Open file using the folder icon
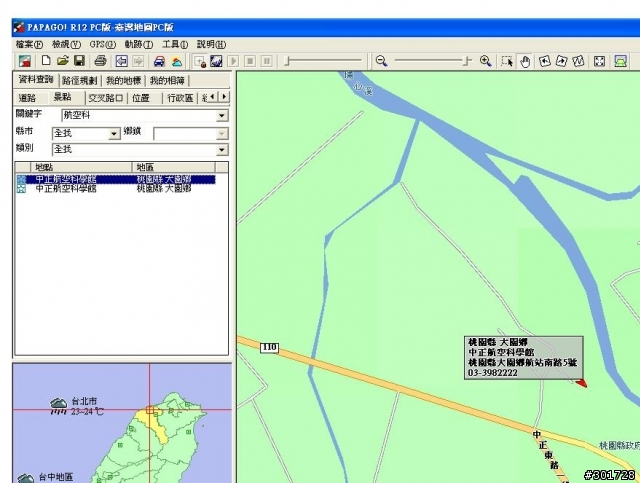This screenshot has width=640, height=483. coord(62,61)
